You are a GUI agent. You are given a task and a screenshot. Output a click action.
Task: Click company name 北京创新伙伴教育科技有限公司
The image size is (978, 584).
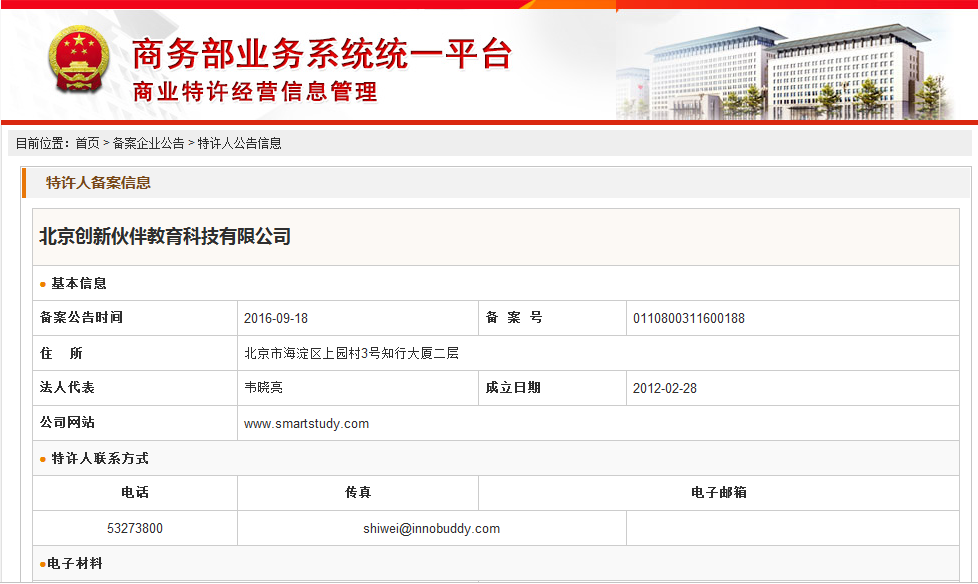[x=165, y=237]
